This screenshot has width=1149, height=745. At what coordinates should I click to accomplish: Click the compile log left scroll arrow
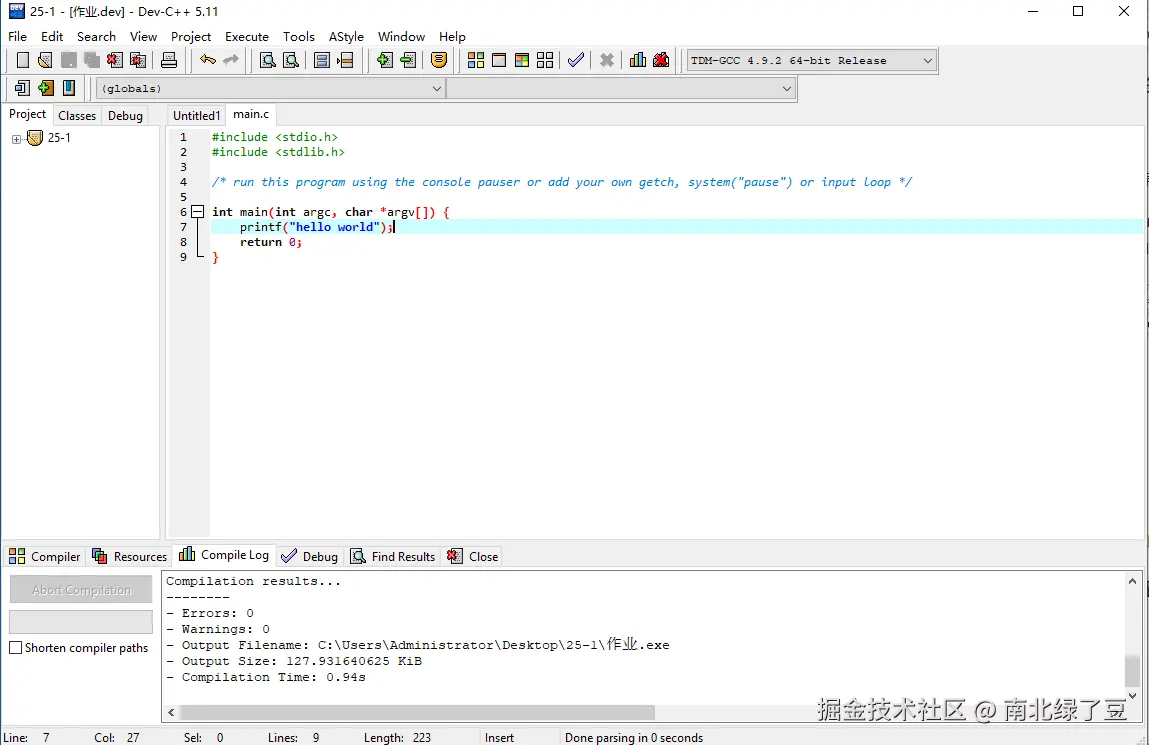171,712
